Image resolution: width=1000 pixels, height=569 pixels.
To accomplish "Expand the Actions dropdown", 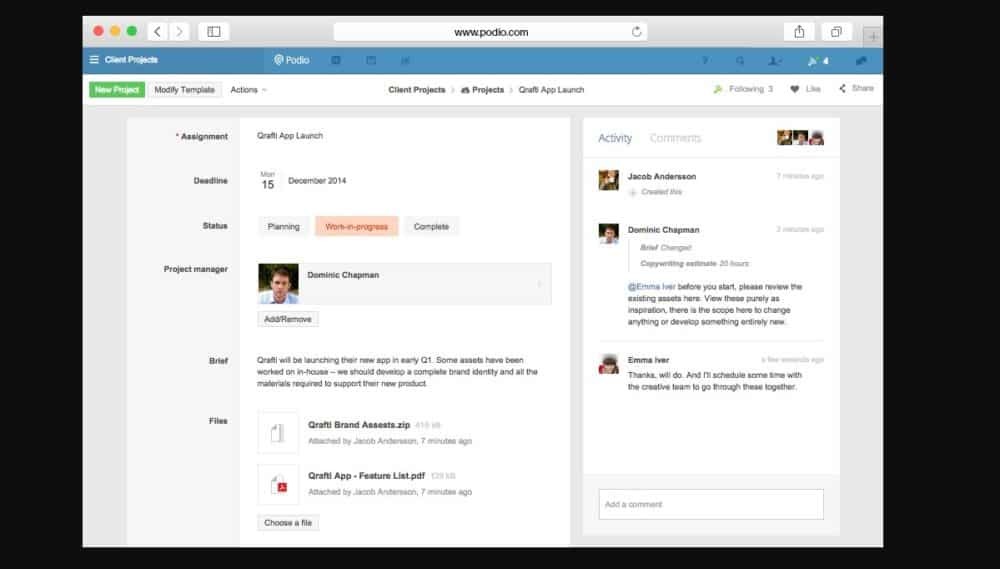I will [x=248, y=90].
